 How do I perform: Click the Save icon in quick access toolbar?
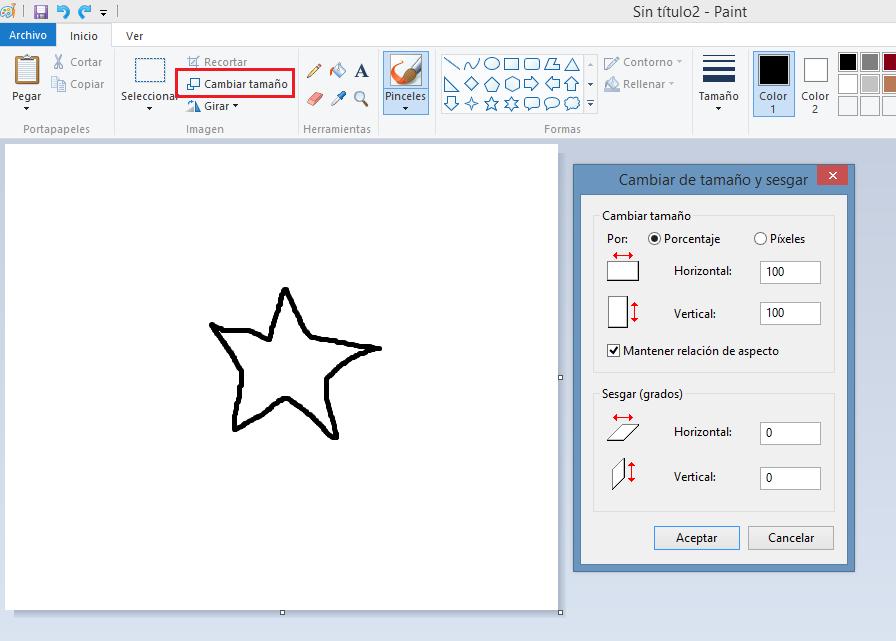[x=41, y=12]
